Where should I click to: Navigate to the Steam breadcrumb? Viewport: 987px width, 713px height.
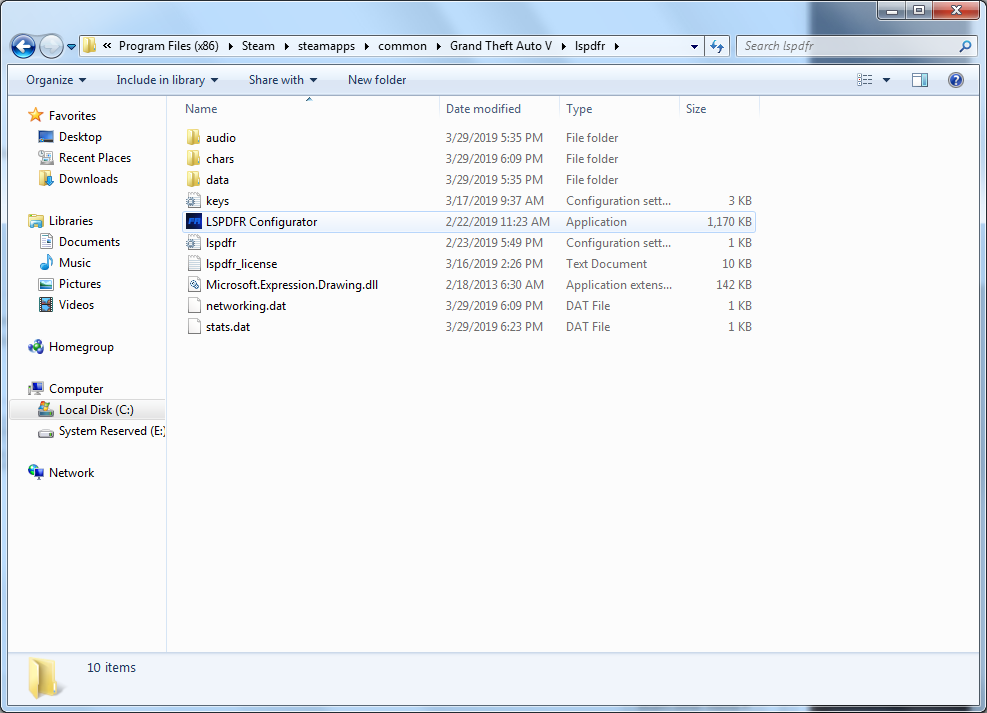[258, 46]
